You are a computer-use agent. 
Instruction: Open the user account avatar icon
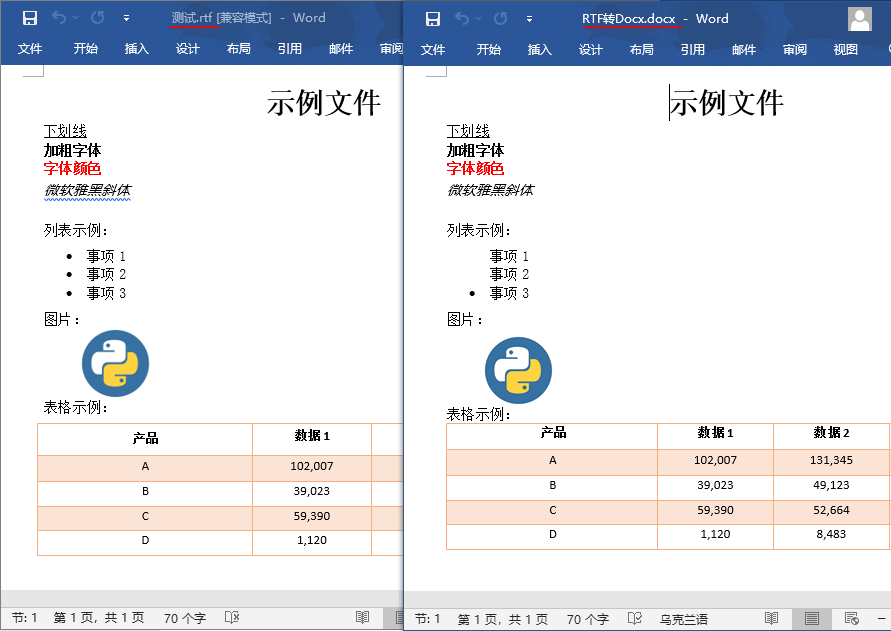pos(859,19)
